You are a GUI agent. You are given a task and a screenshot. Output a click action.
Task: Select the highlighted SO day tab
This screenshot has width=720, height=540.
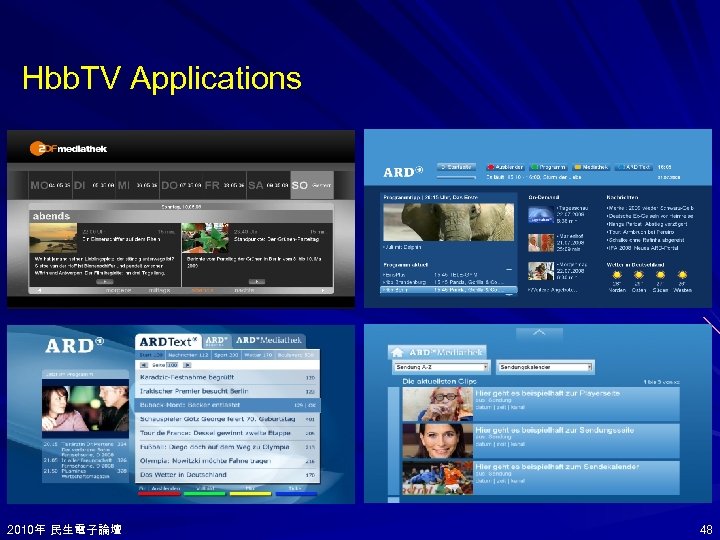[312, 185]
